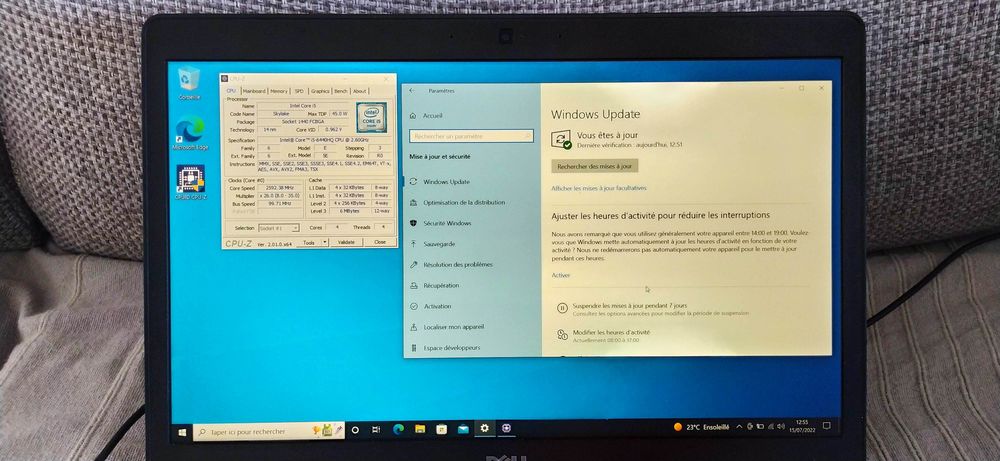Click the Windows Update heading in Settings
Viewport: 1000px width, 461px height.
click(596, 115)
